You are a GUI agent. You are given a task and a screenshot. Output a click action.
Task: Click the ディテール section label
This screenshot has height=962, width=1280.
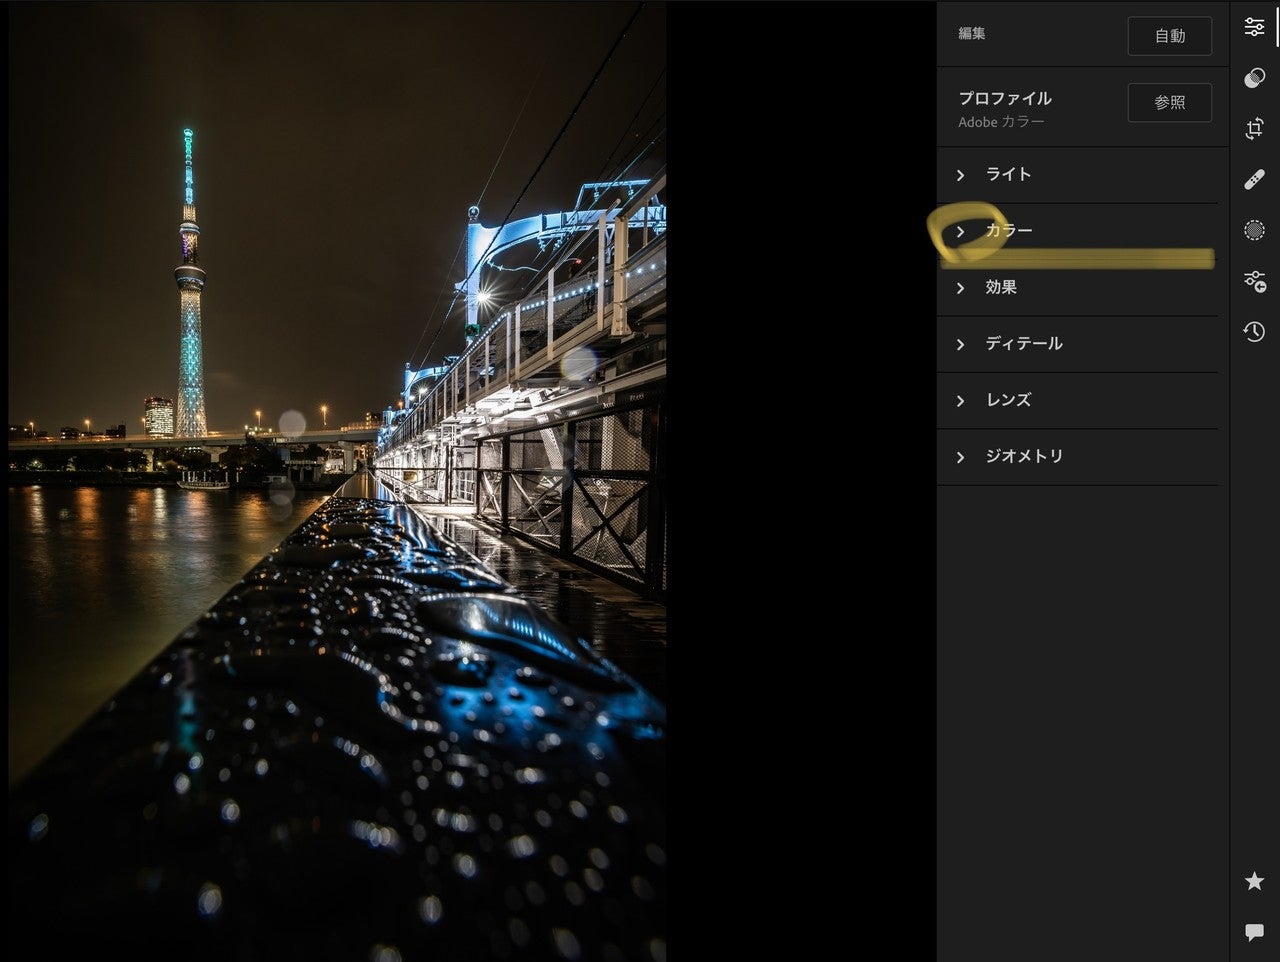1024,343
